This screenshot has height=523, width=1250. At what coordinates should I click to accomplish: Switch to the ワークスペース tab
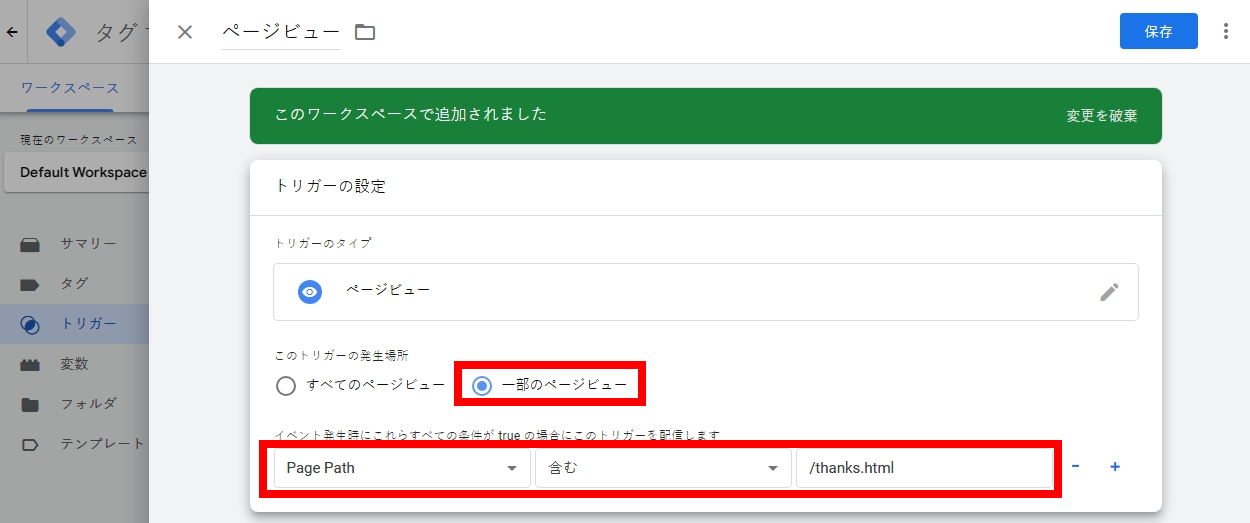pos(69,88)
